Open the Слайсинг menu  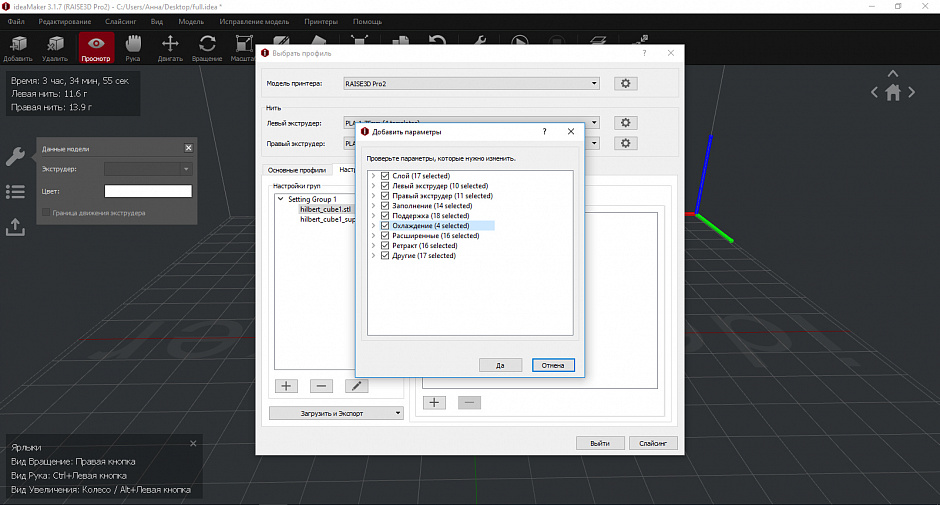click(x=120, y=22)
